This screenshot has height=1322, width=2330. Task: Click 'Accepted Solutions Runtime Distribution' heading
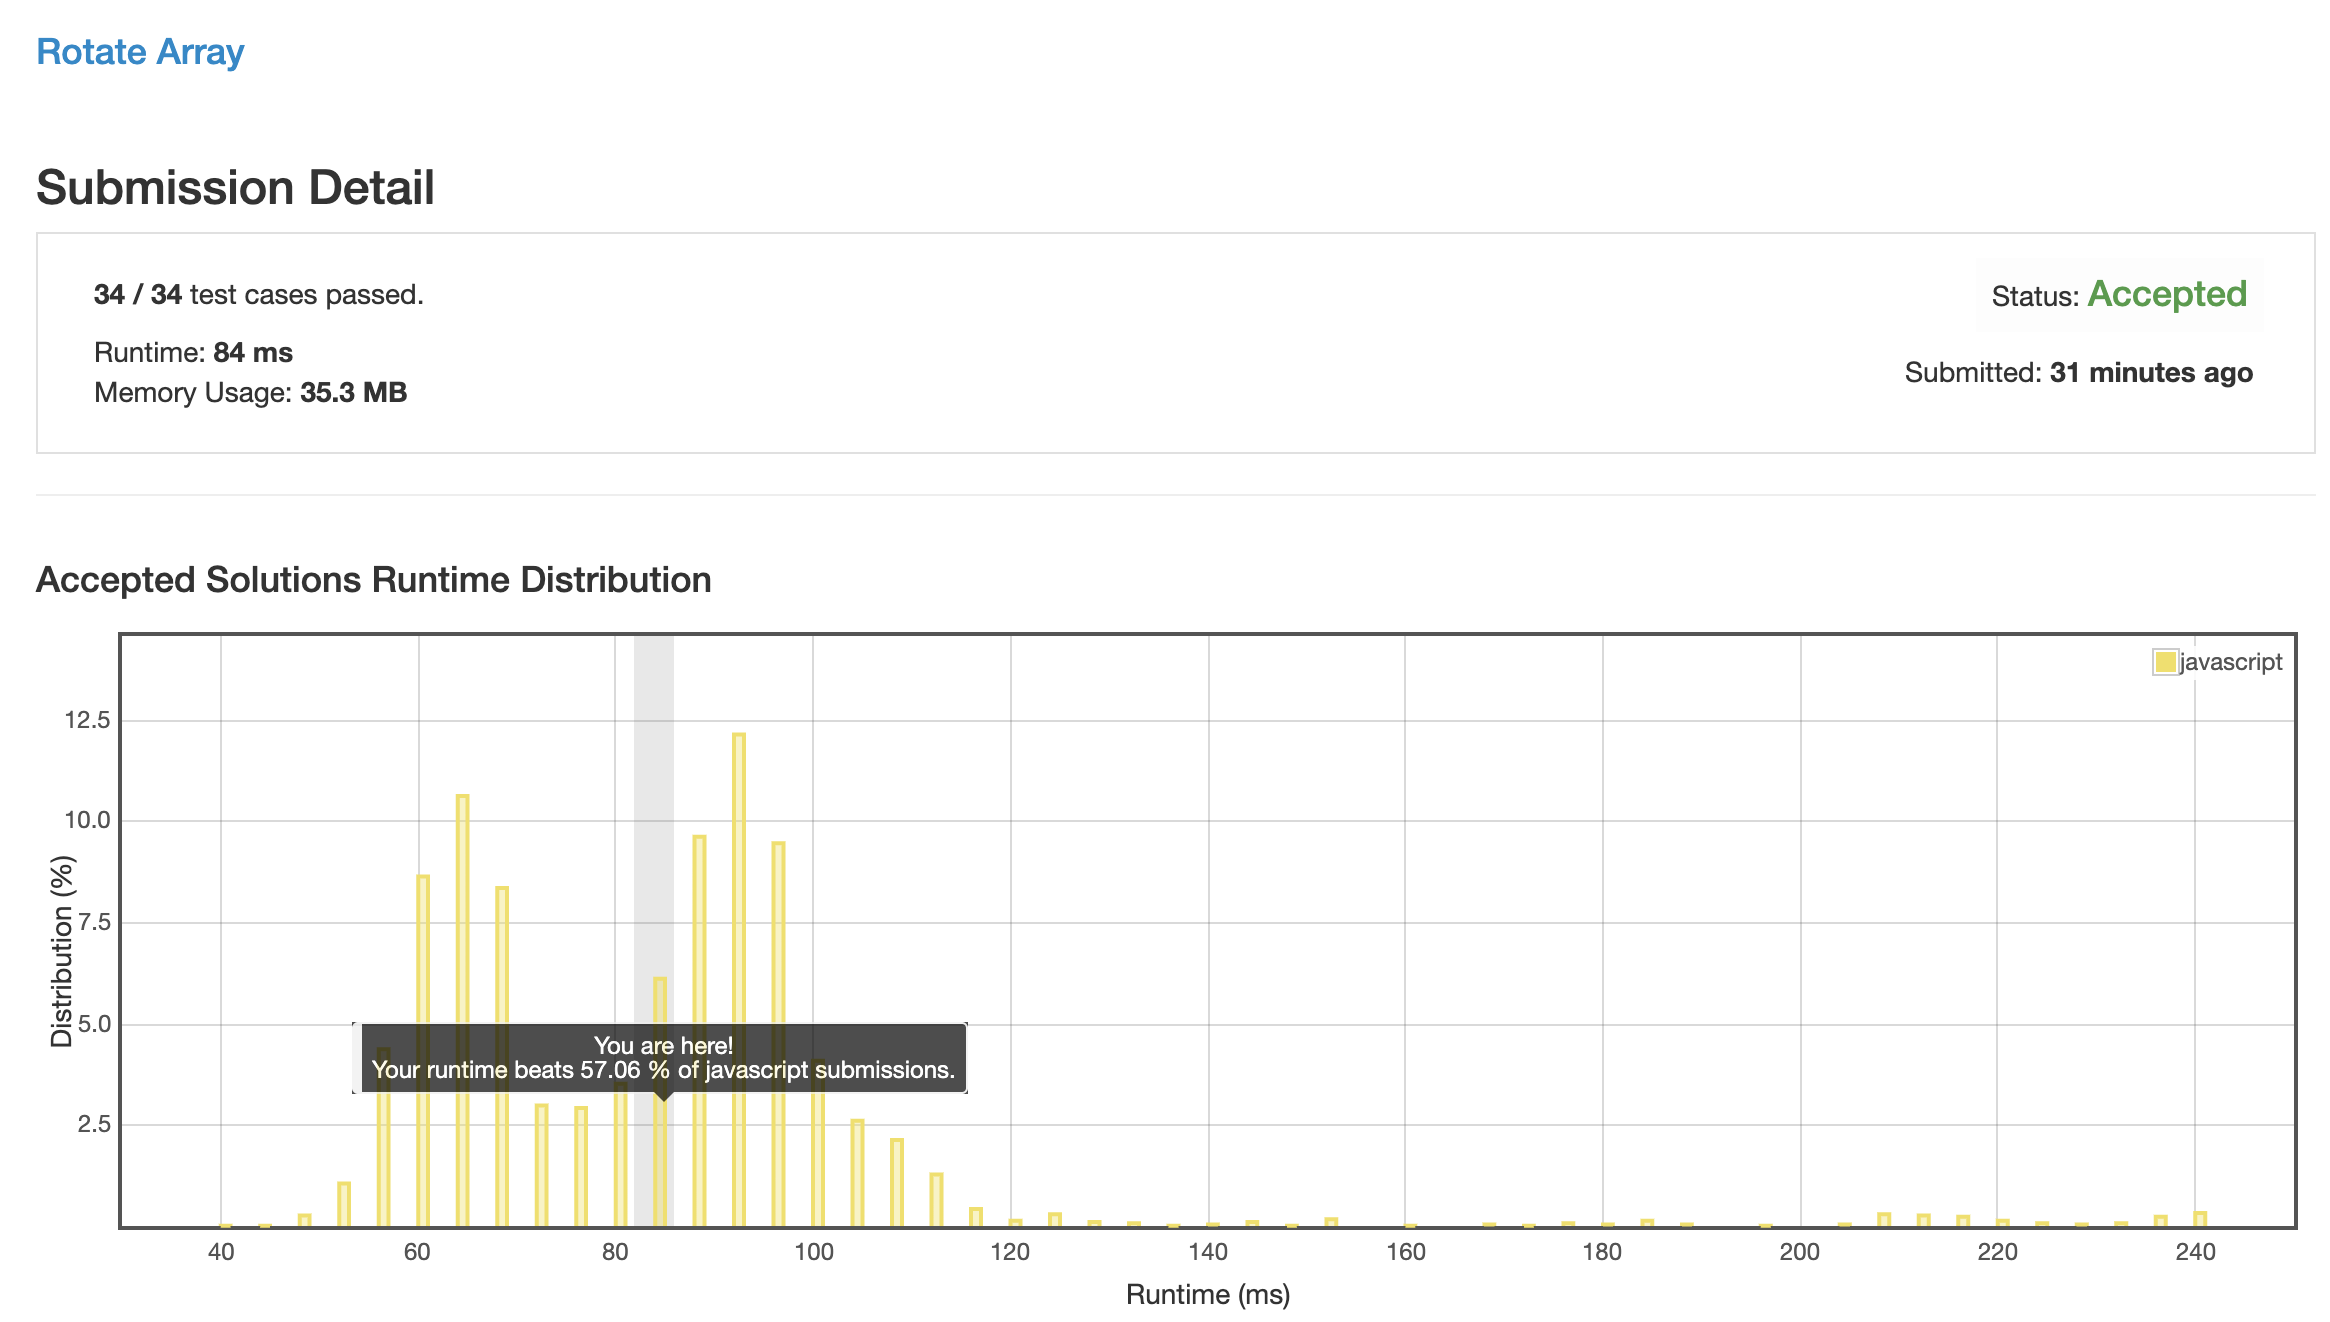coord(374,580)
